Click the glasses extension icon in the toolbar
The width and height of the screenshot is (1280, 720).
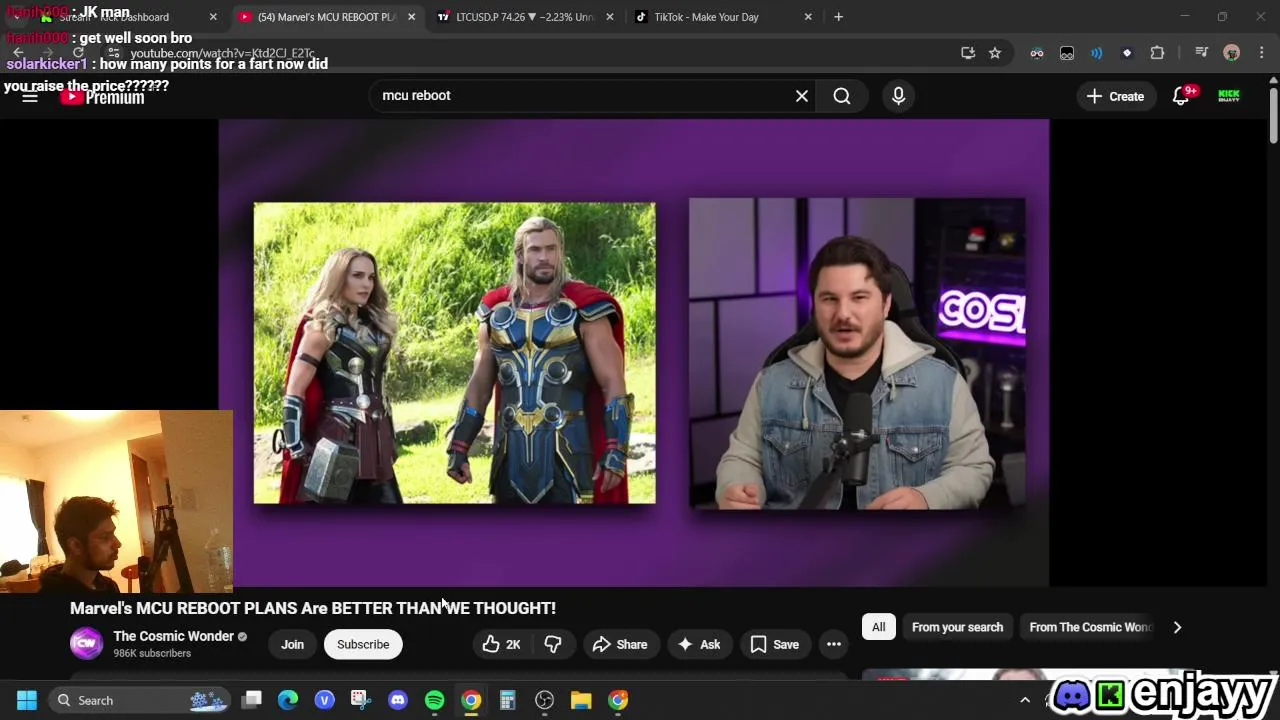point(1037,53)
